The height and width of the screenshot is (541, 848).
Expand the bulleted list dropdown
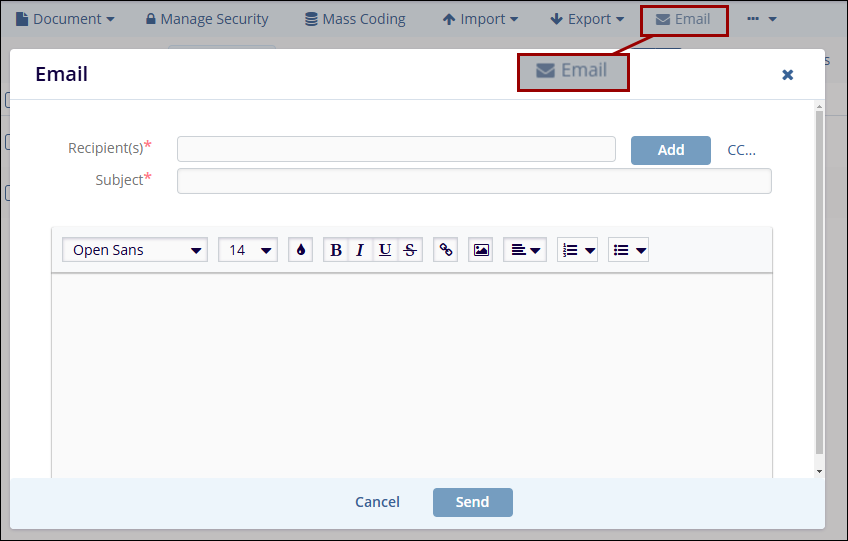[629, 250]
